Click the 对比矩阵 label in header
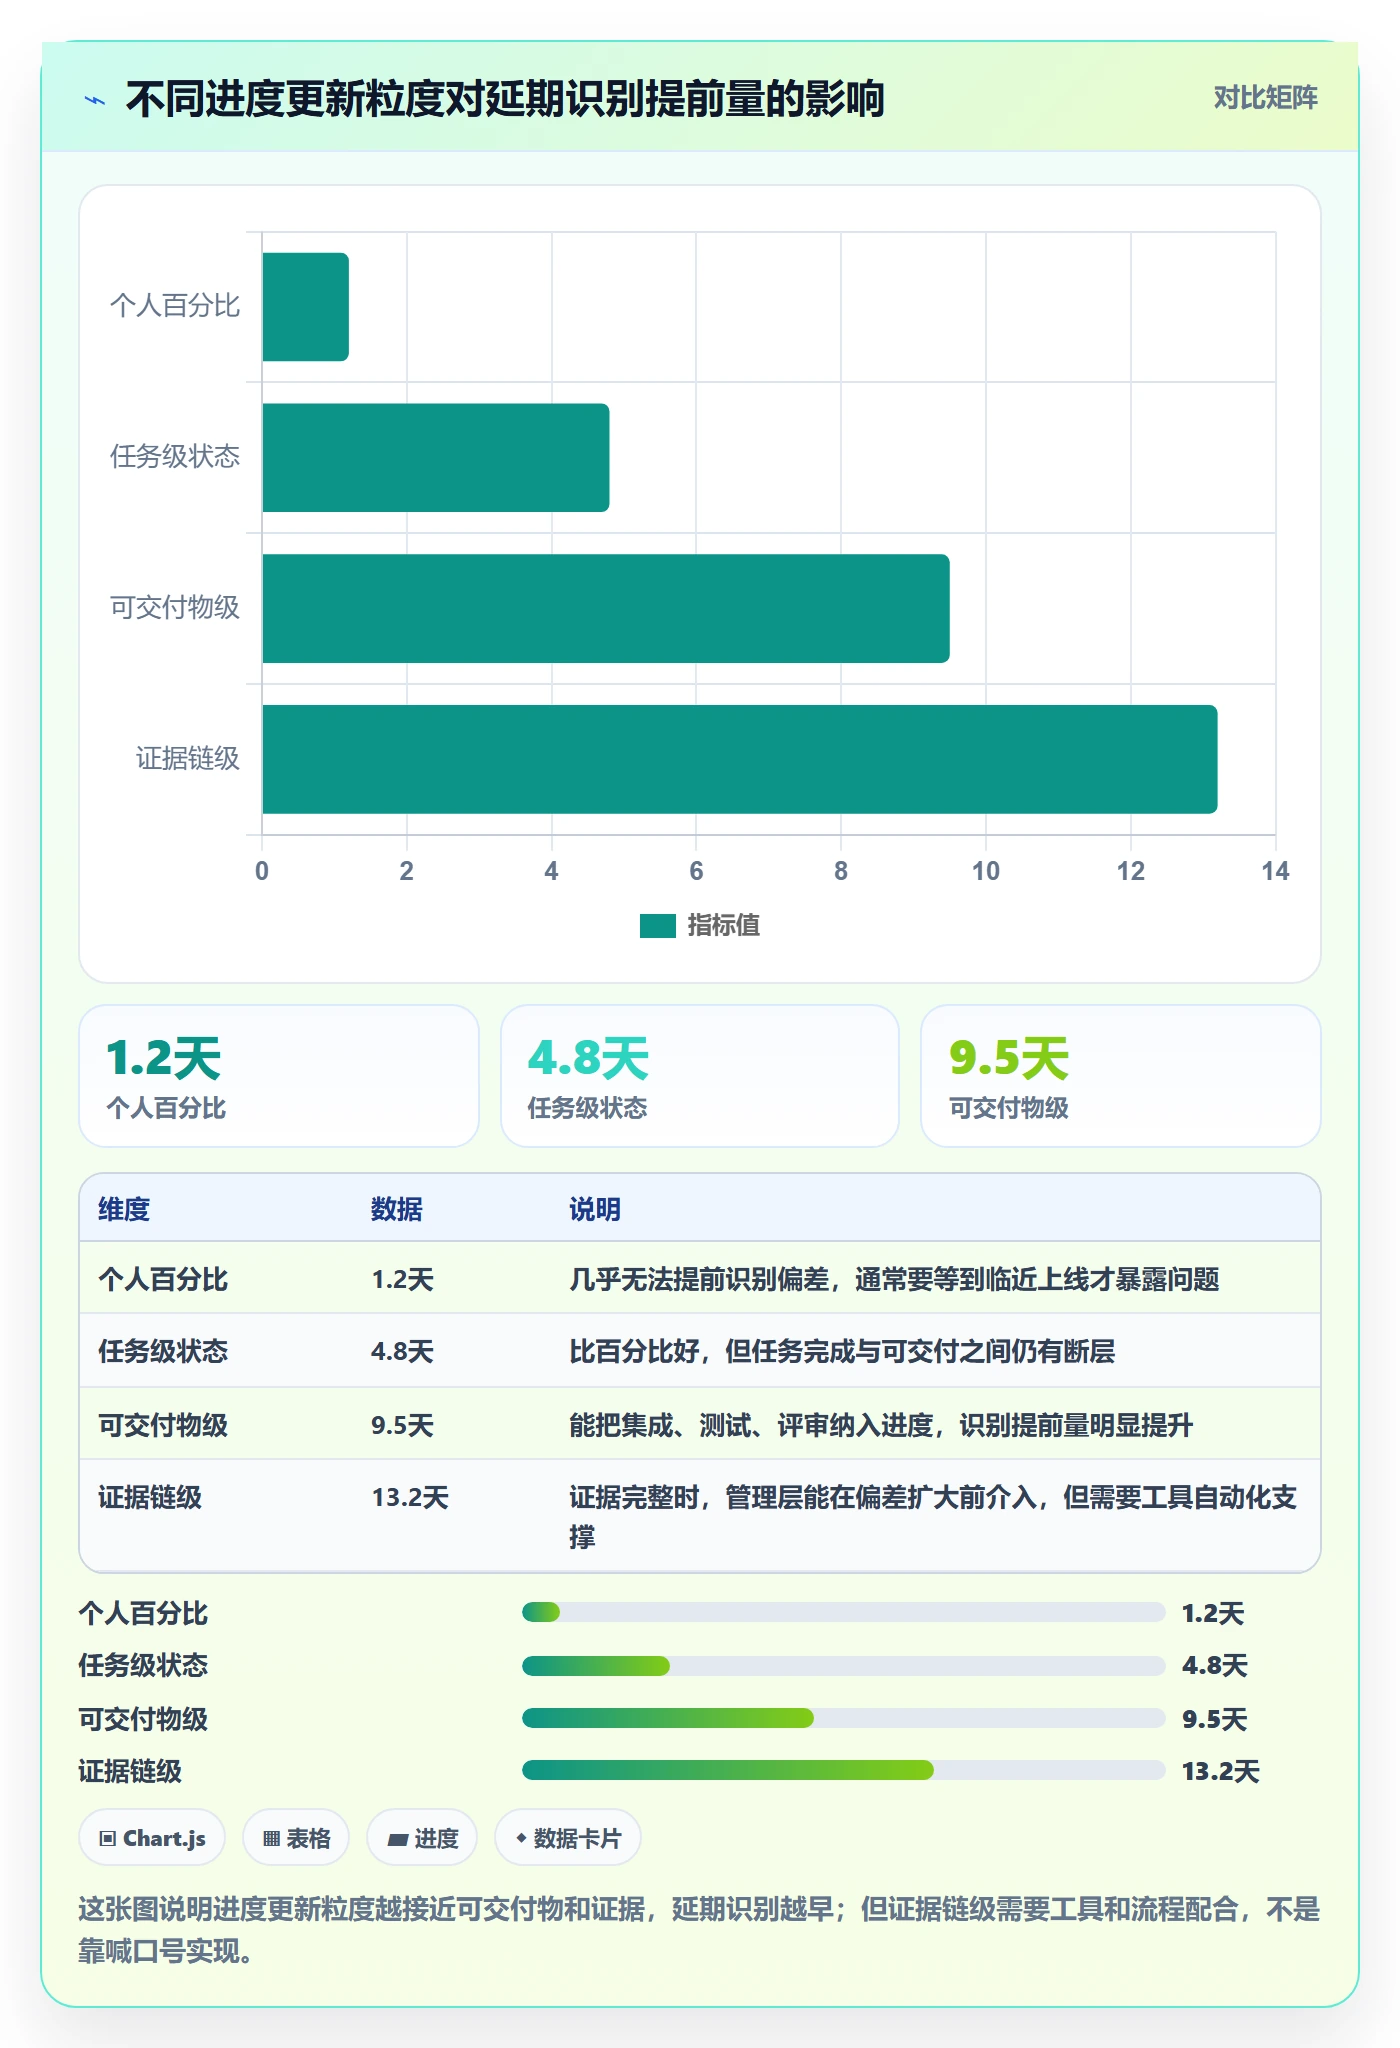This screenshot has height=2048, width=1400. [x=1265, y=98]
